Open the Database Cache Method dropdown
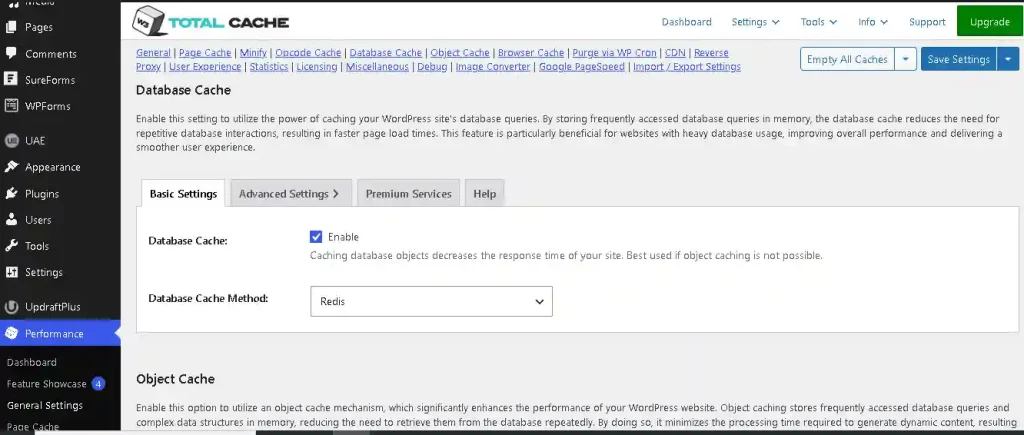Viewport: 1024px width, 435px height. (x=431, y=302)
